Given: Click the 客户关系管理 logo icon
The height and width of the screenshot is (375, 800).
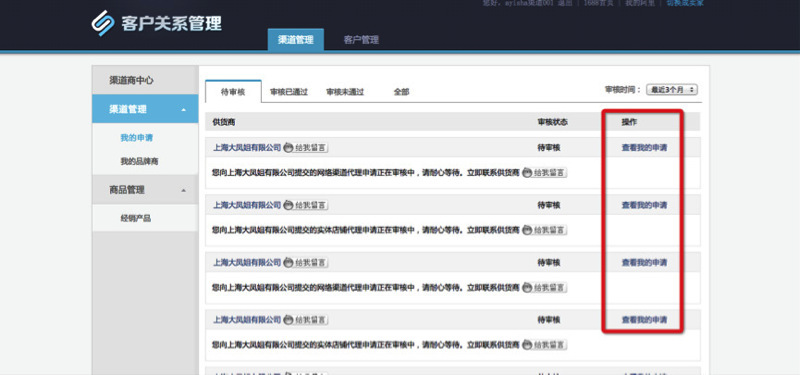Looking at the screenshot, I should pos(103,23).
